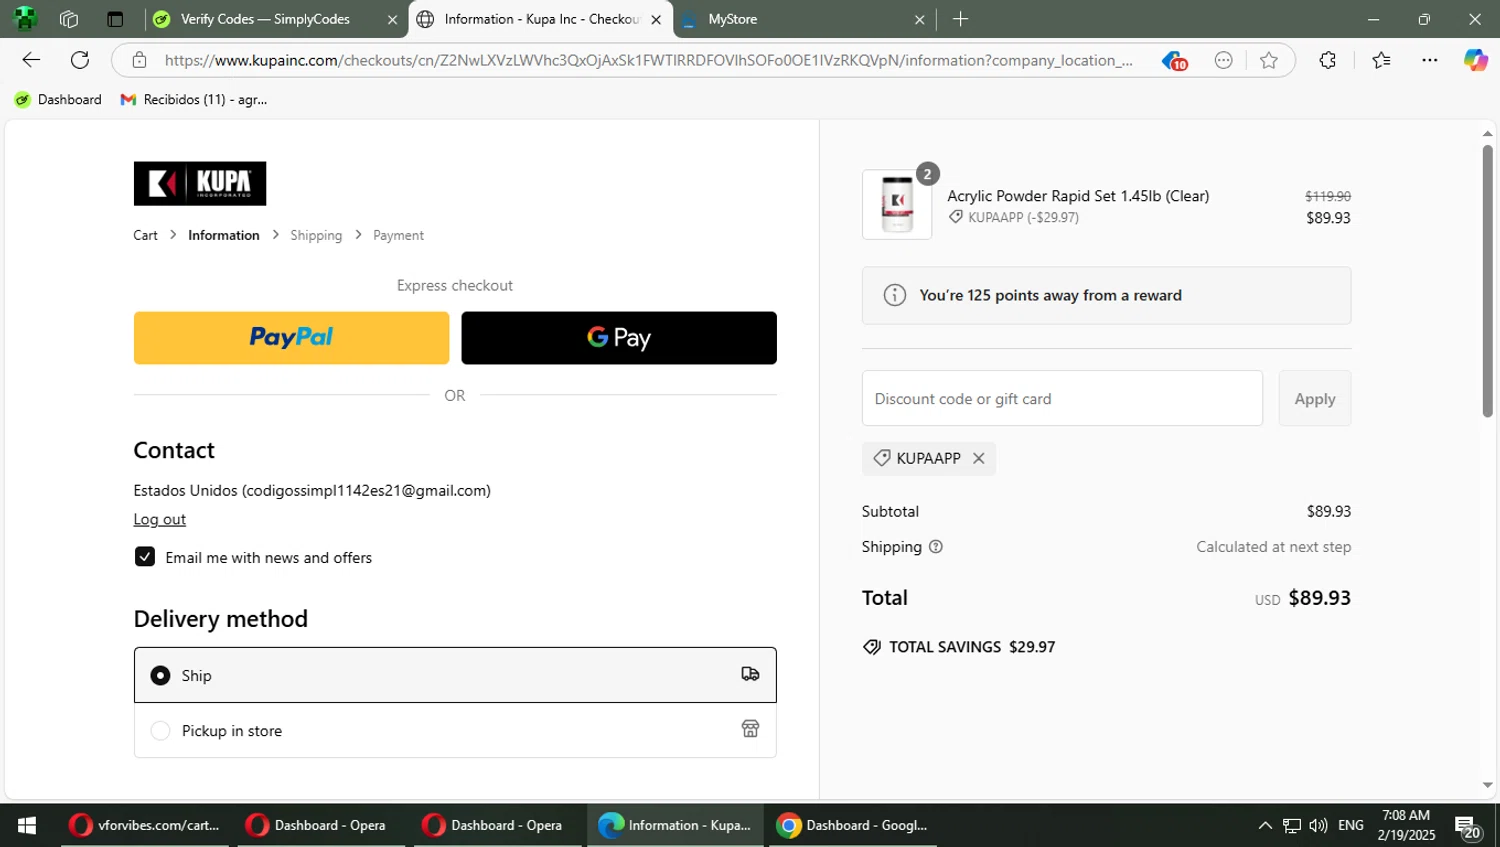1500x847 pixels.
Task: Click the Apply discount button
Action: pyautogui.click(x=1314, y=398)
